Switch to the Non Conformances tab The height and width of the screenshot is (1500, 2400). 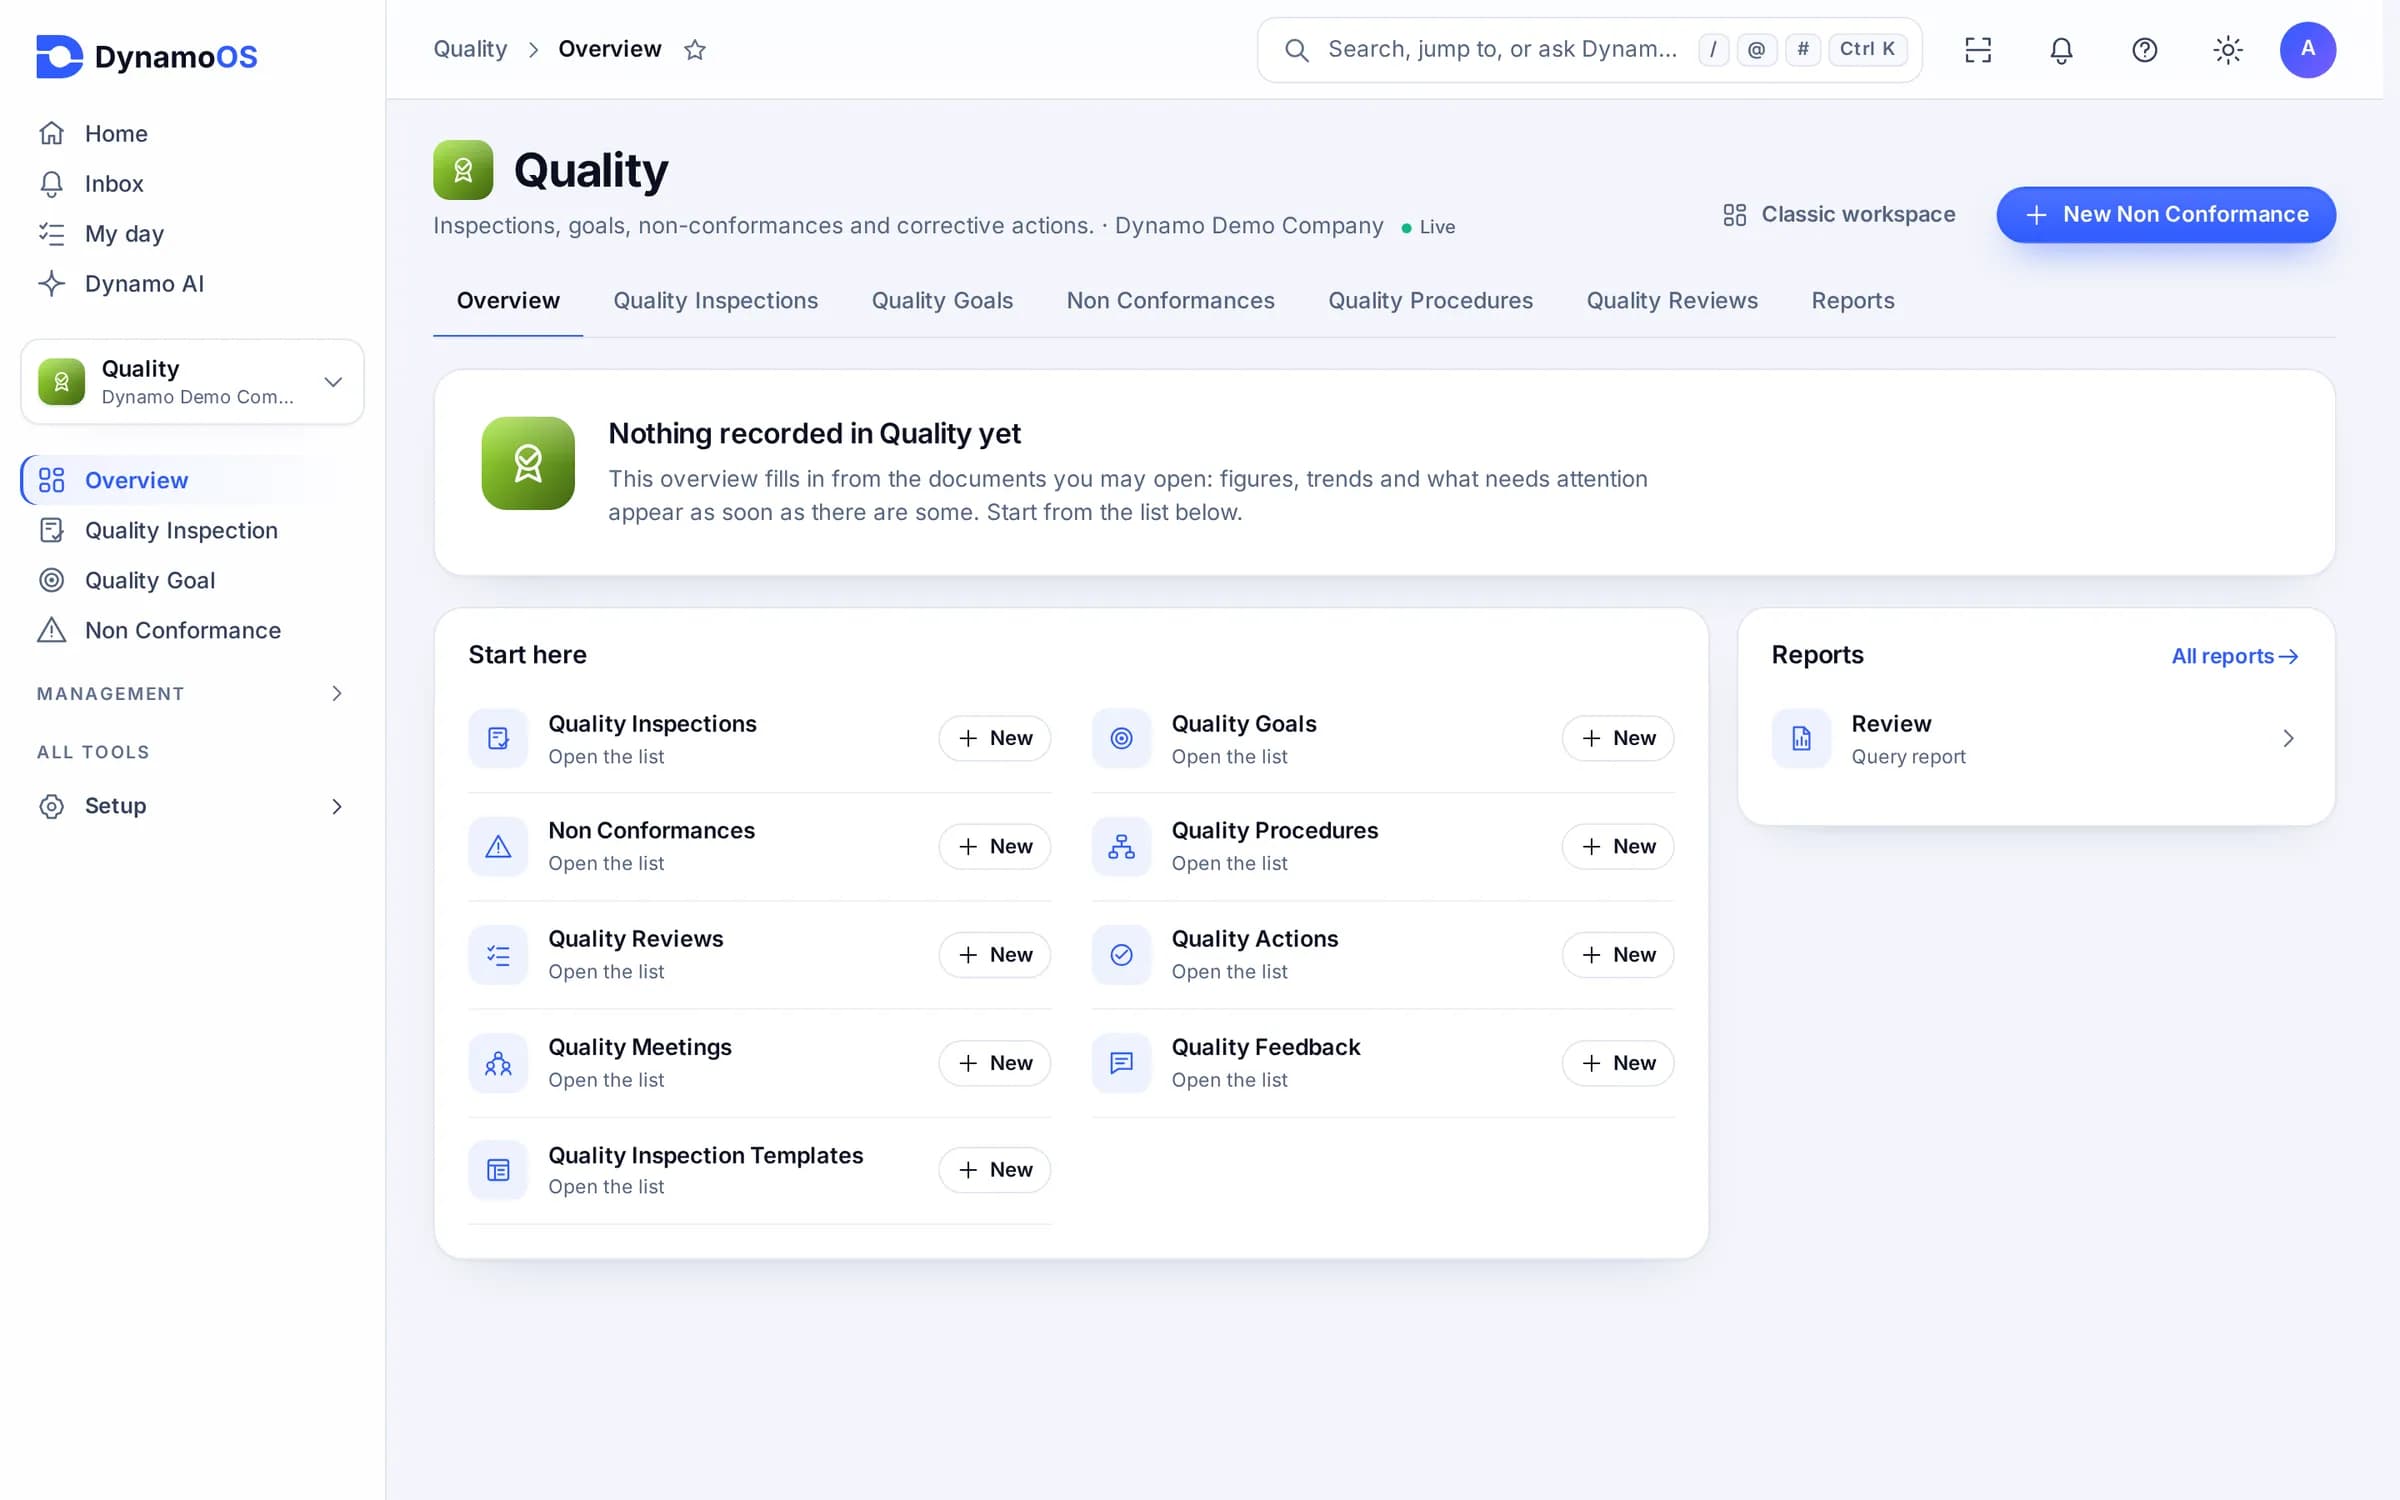1170,301
